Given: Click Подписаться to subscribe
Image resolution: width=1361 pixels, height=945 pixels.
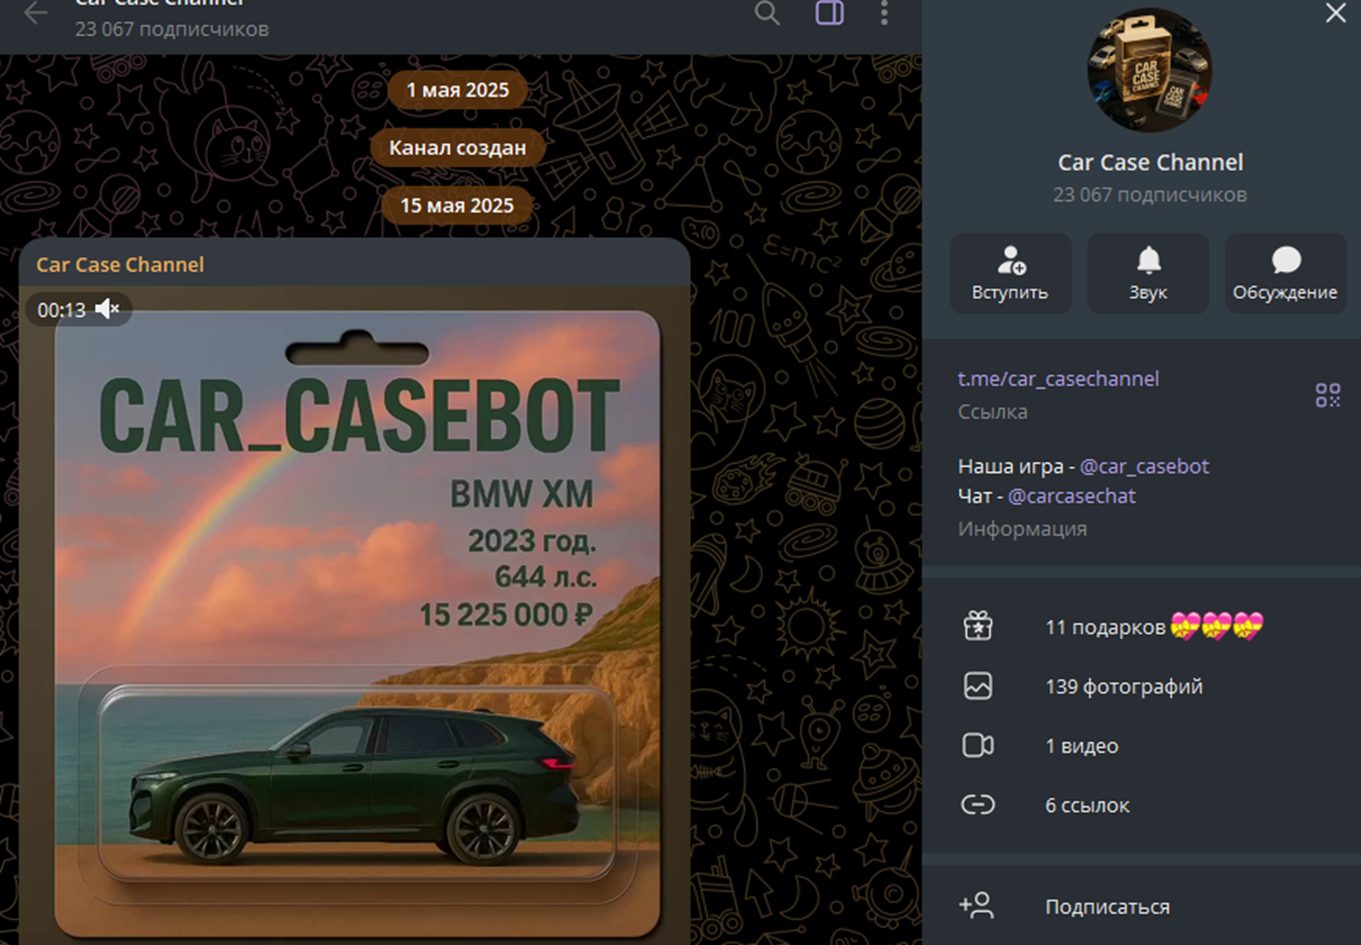Looking at the screenshot, I should (x=1141, y=906).
